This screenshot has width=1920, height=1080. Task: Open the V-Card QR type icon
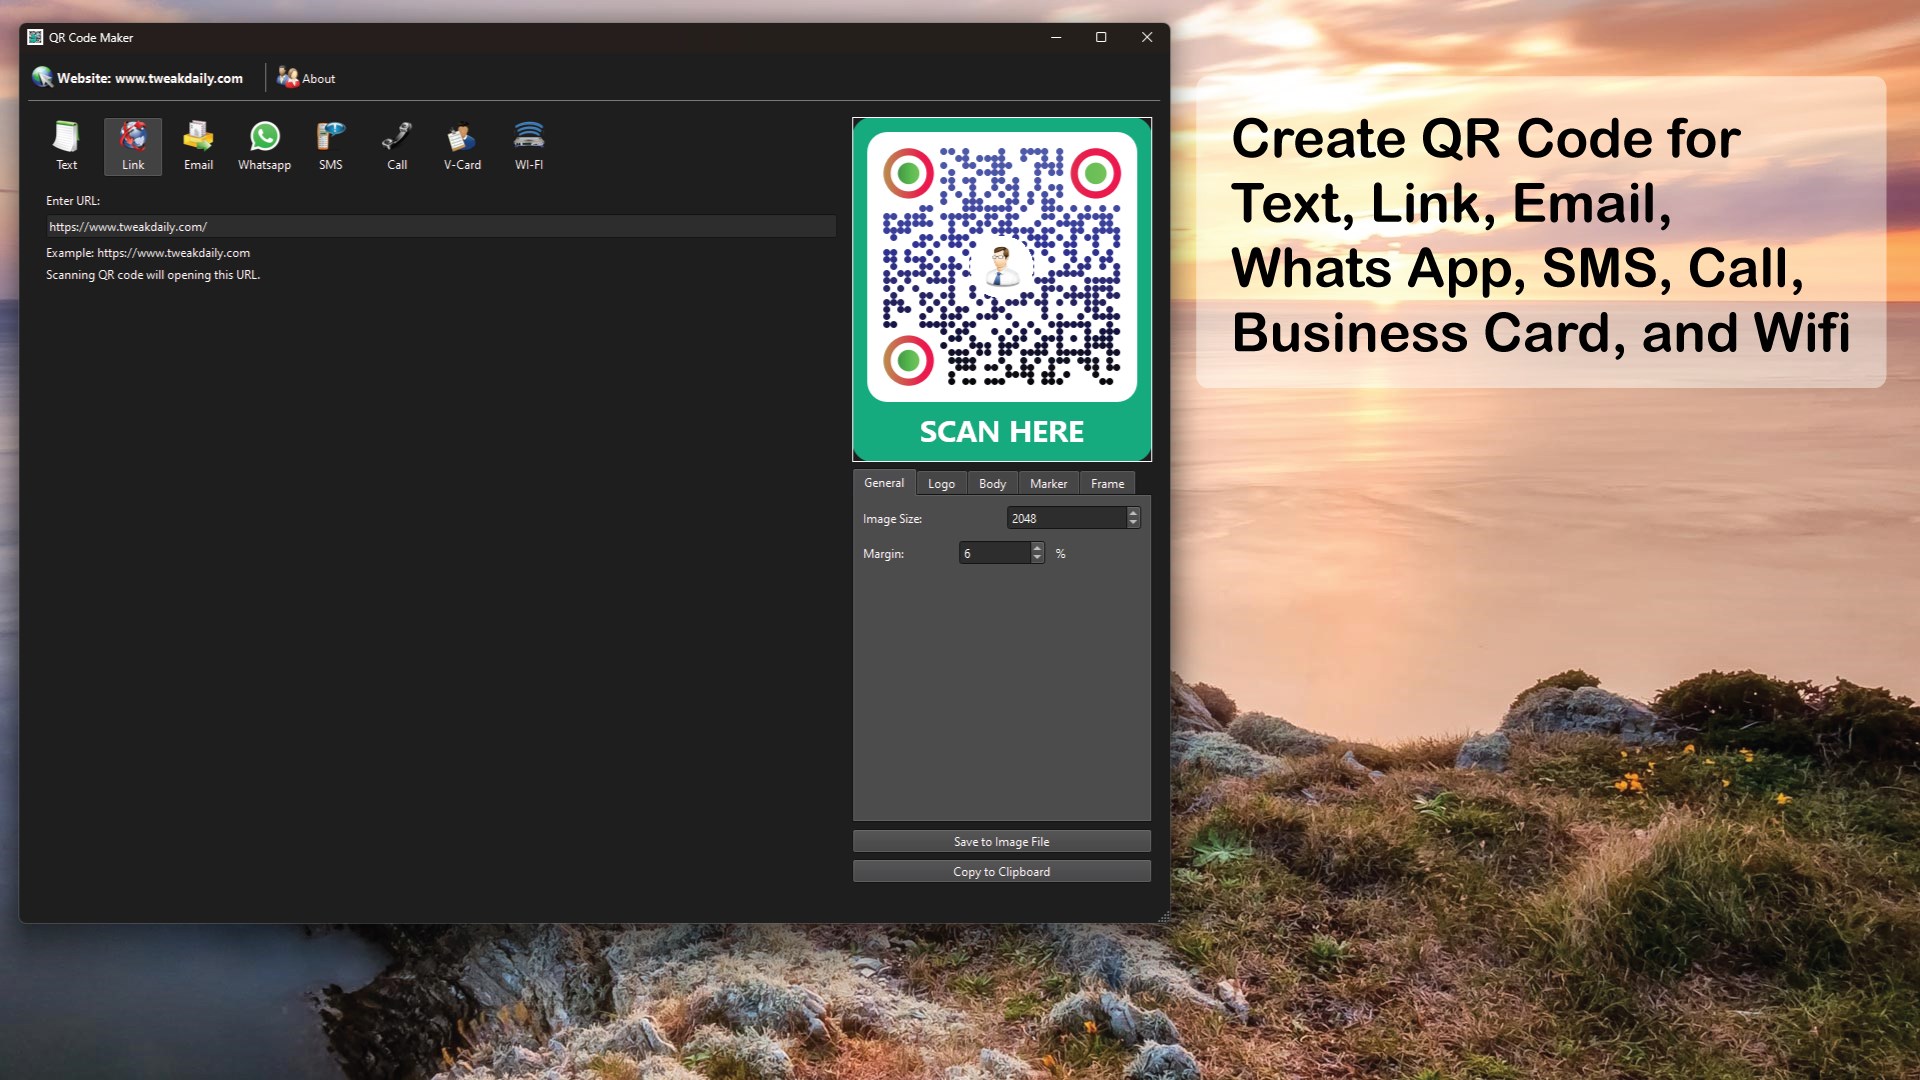click(462, 146)
